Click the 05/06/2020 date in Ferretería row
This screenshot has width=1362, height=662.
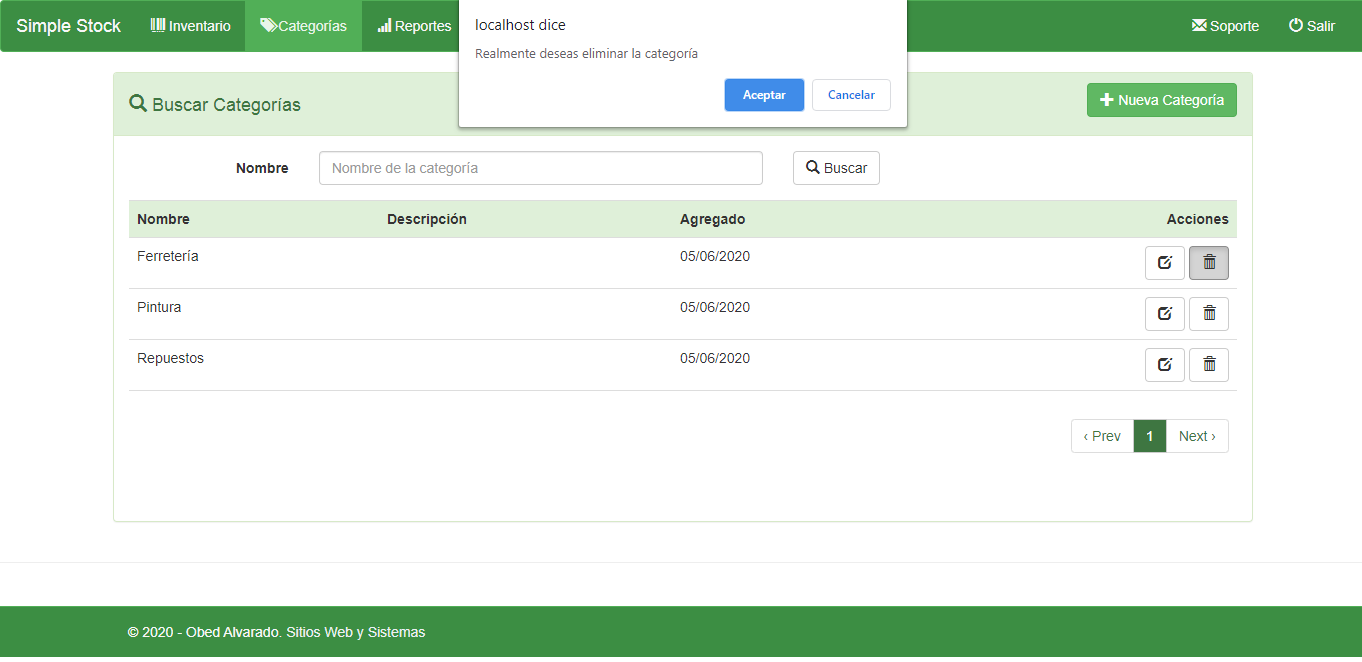(x=715, y=256)
